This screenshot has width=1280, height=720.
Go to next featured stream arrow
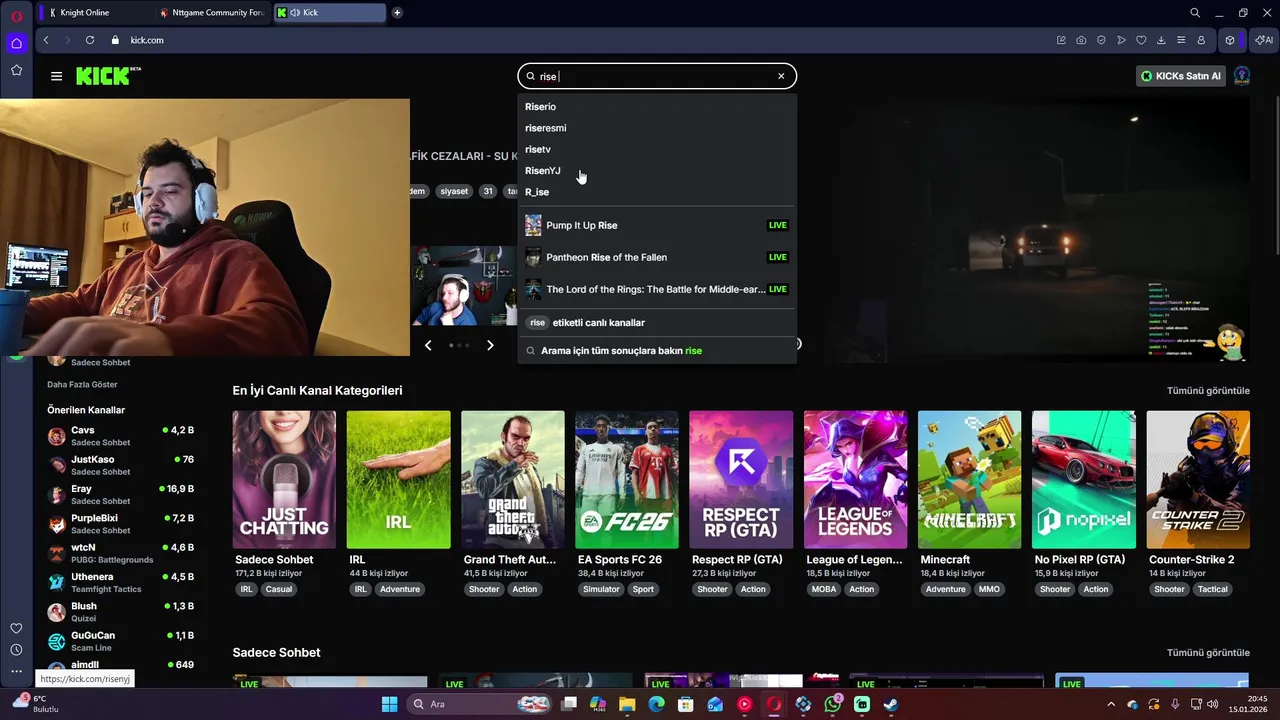(x=490, y=345)
